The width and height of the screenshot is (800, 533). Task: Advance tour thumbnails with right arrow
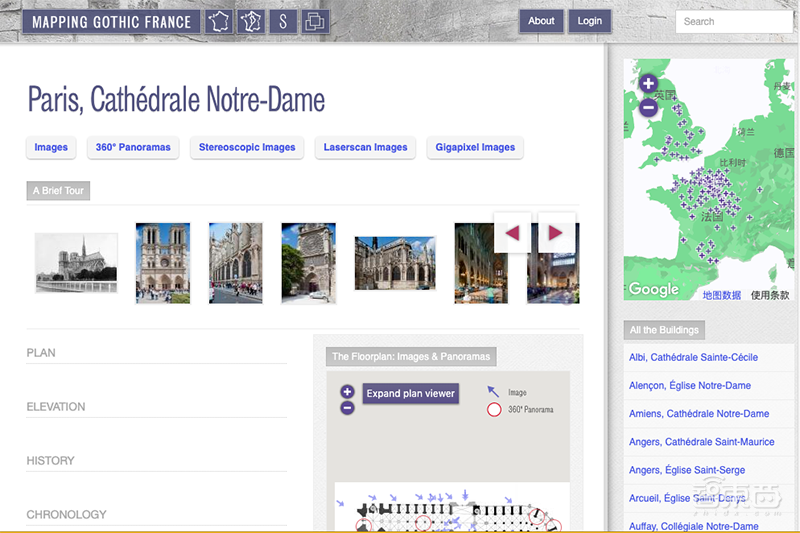556,233
